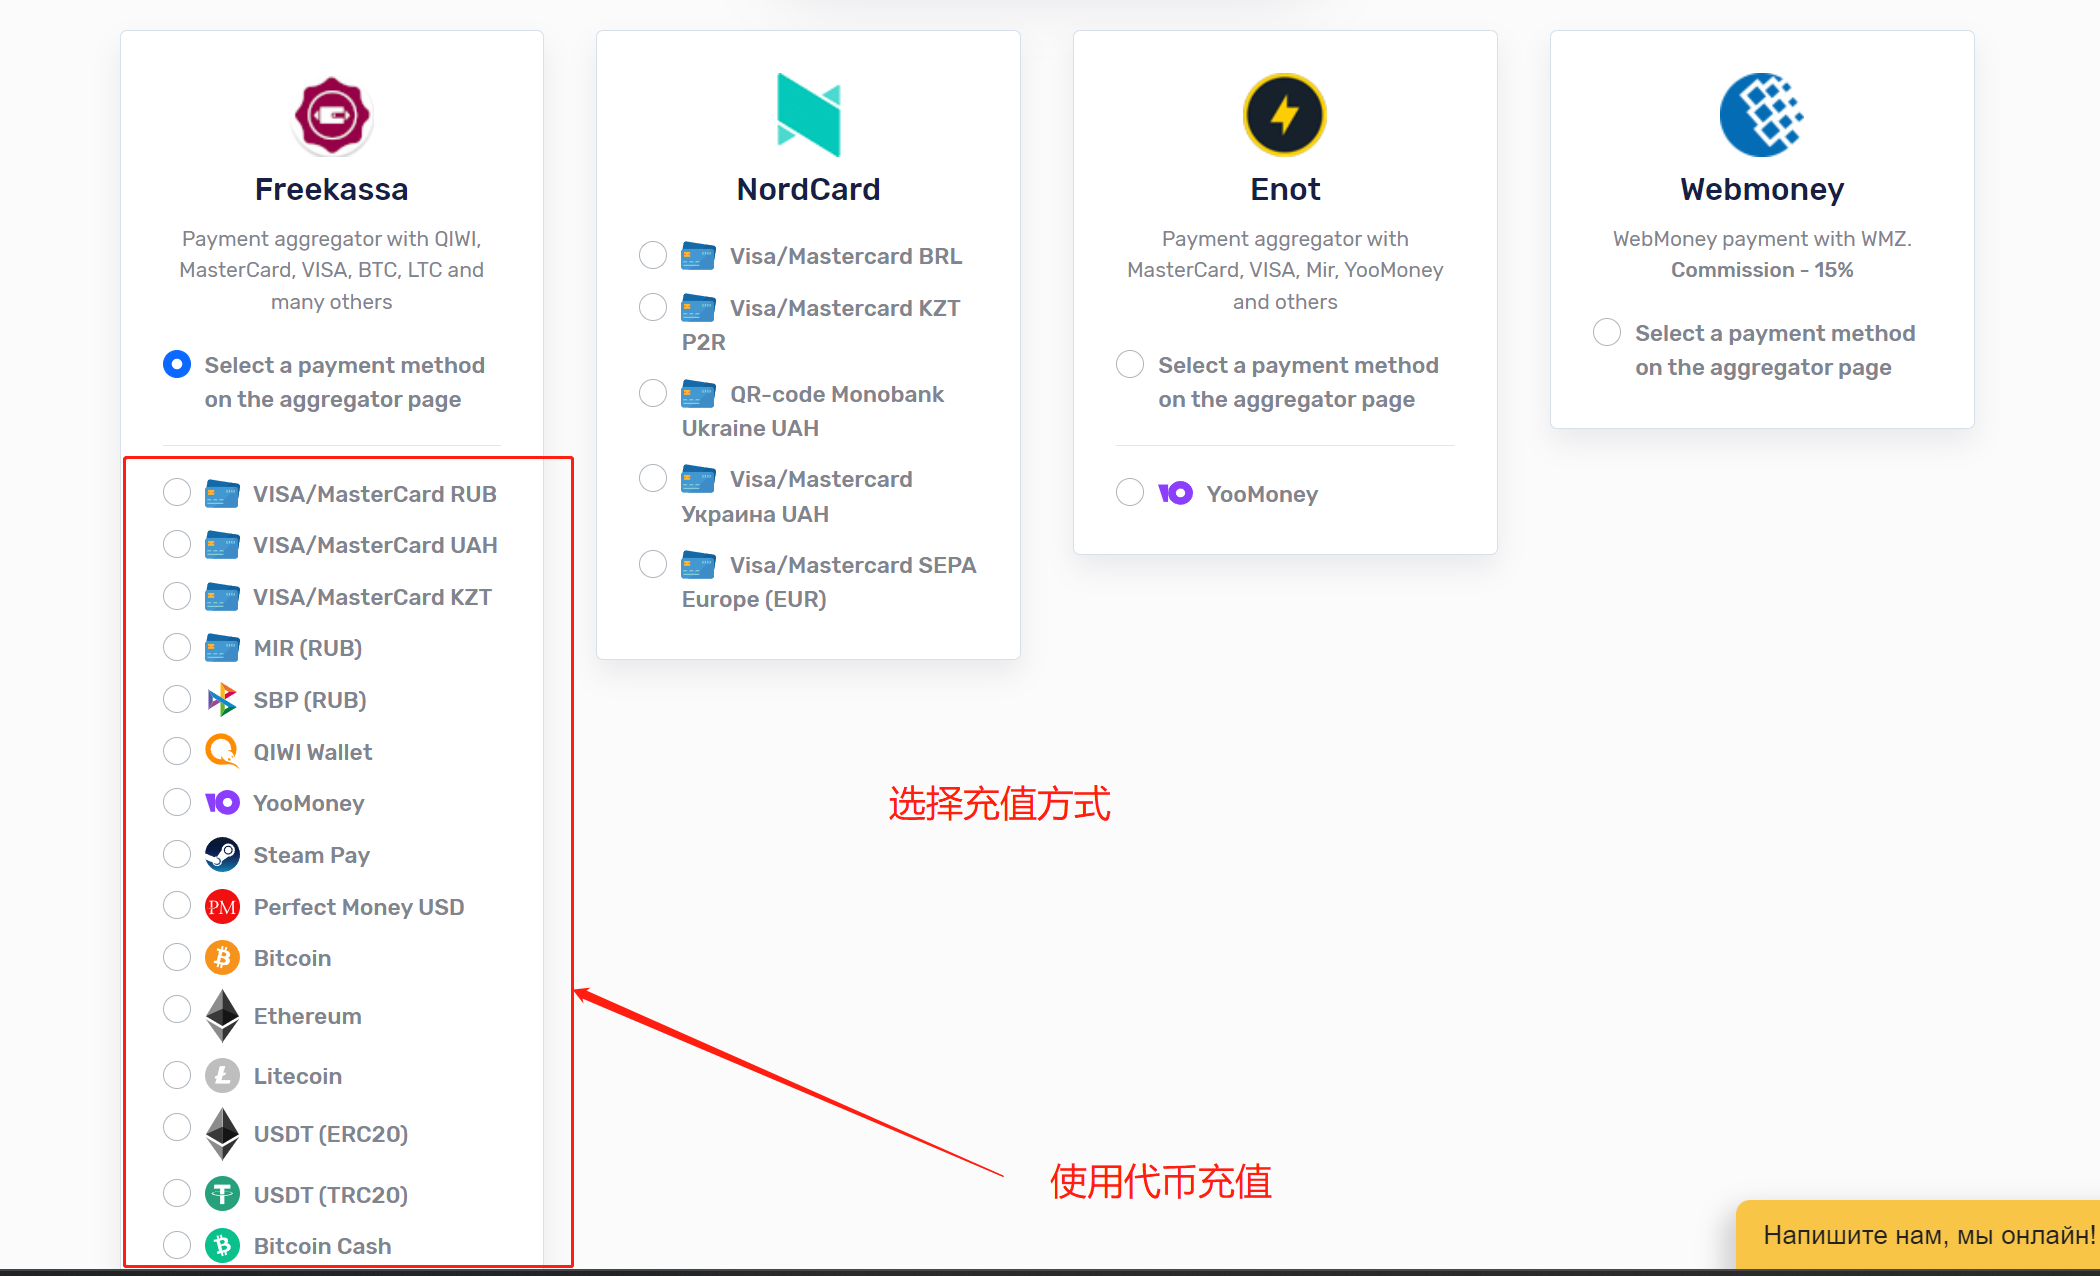Select Visa/Mastercard Украина UAH radio button
This screenshot has height=1276, width=2100.
click(x=653, y=478)
